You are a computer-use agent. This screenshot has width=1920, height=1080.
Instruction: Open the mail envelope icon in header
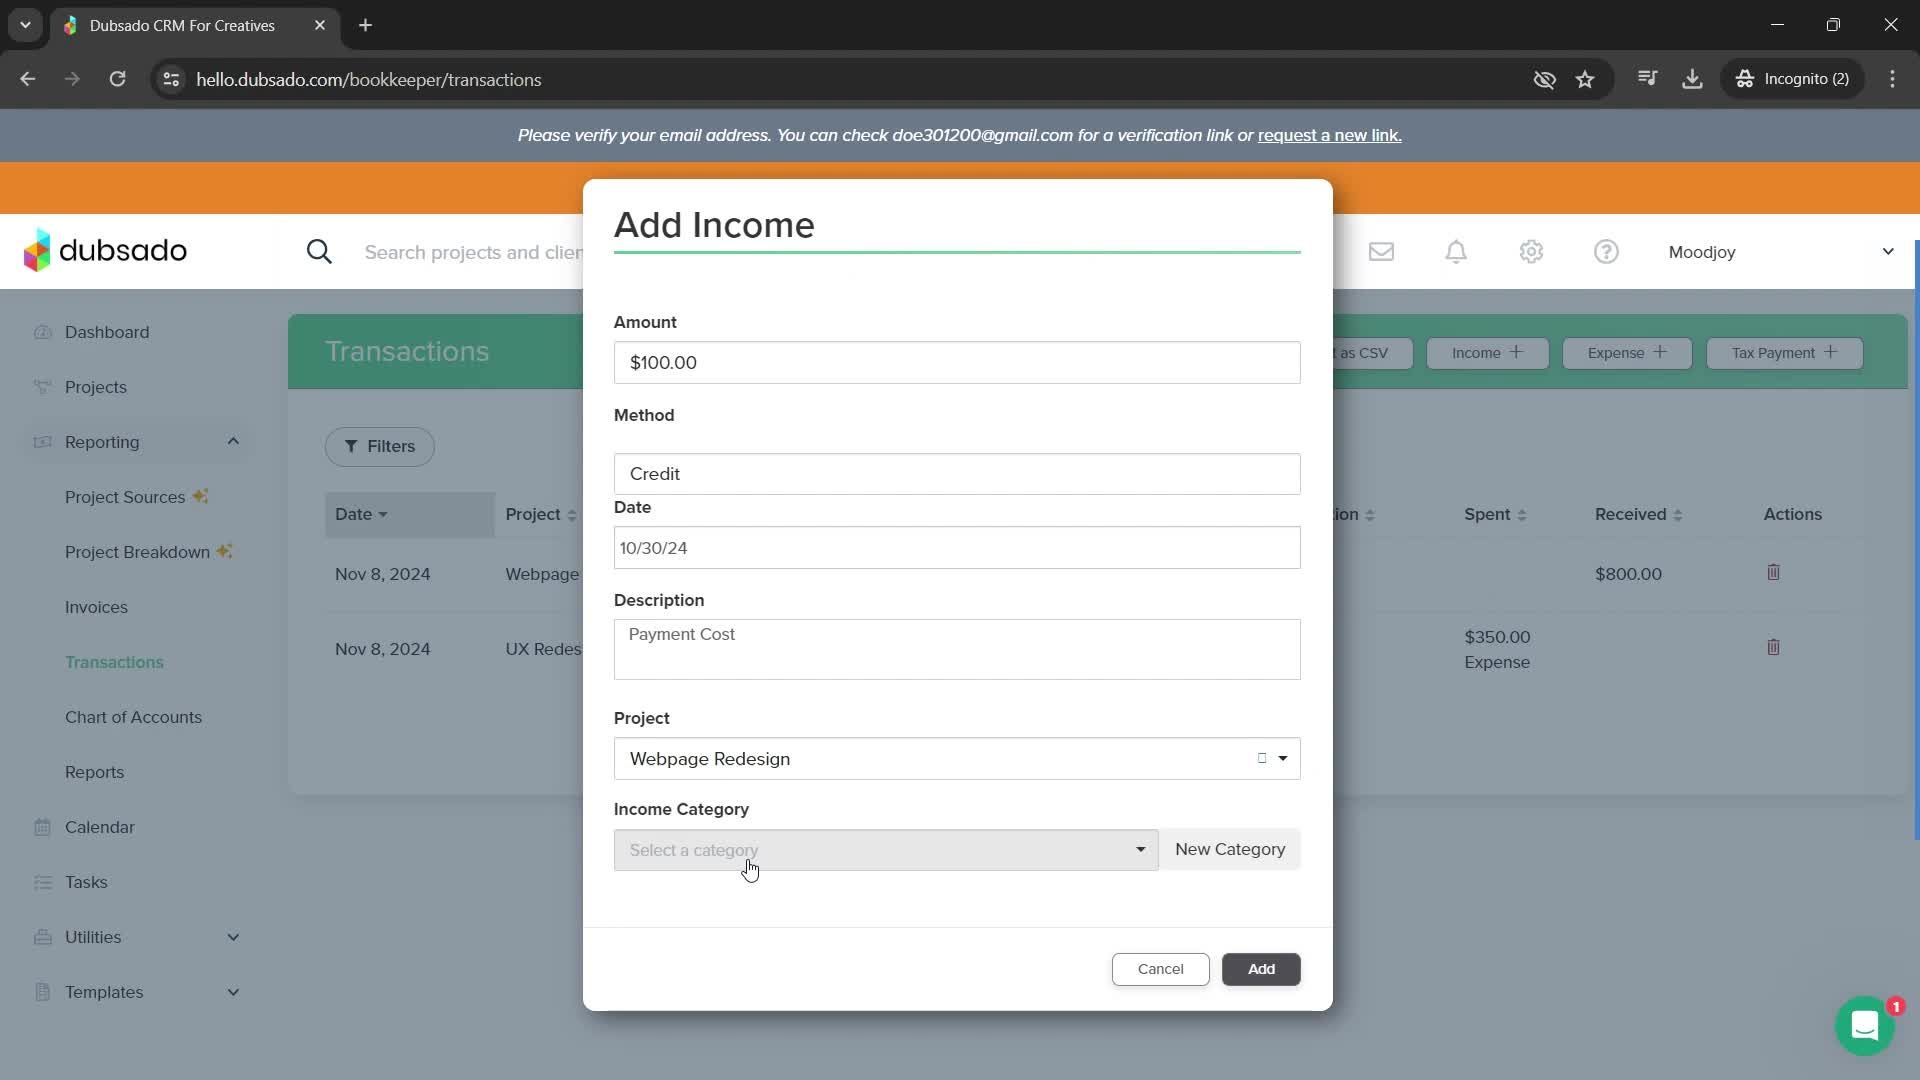coord(1381,252)
